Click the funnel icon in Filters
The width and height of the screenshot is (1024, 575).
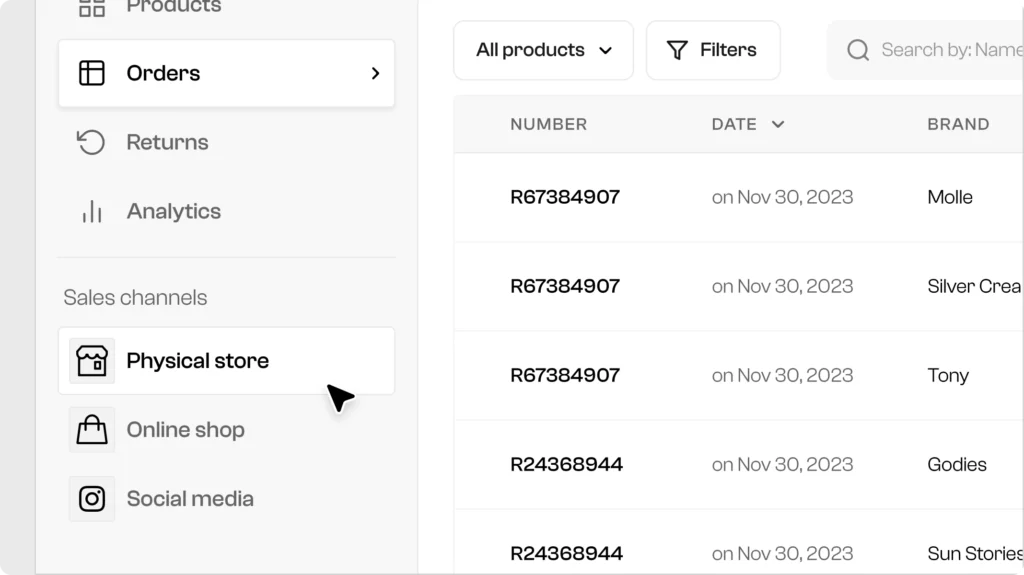tap(677, 50)
